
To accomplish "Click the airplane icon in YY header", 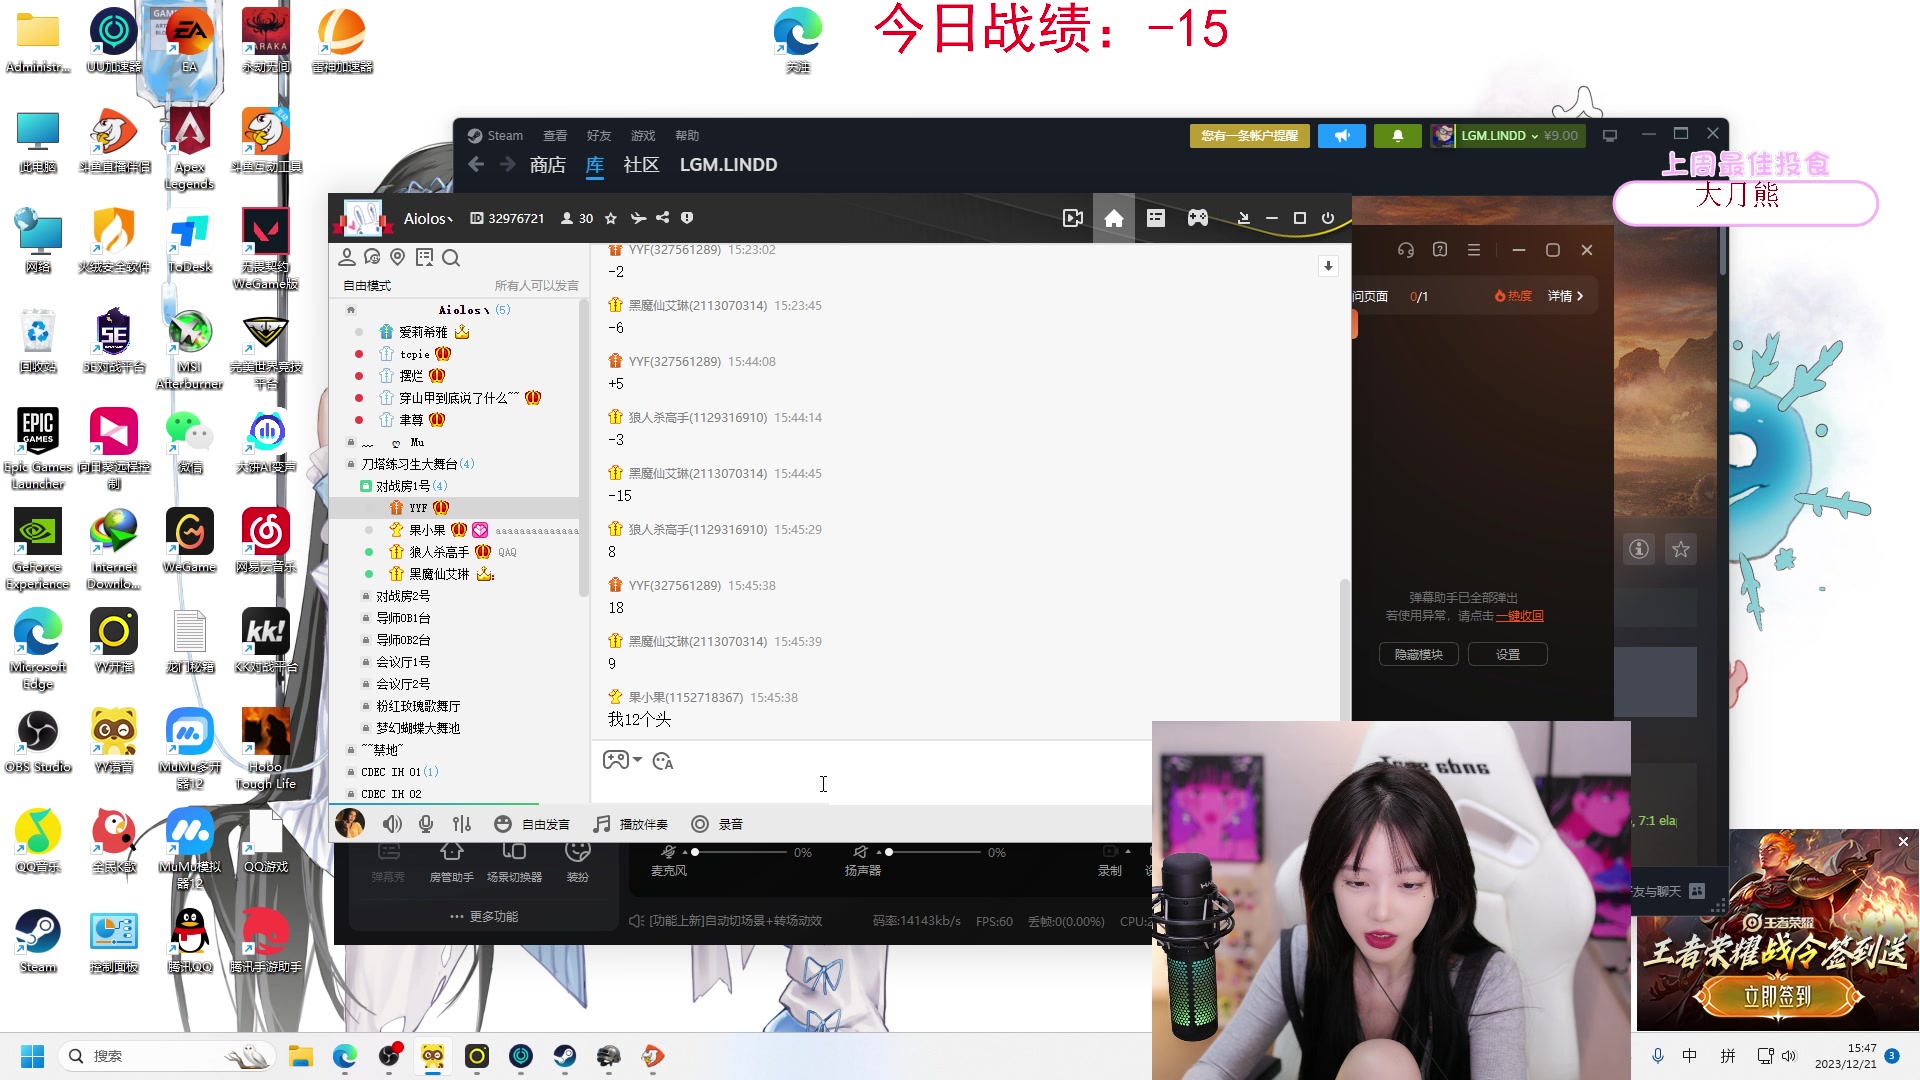I will [x=638, y=218].
